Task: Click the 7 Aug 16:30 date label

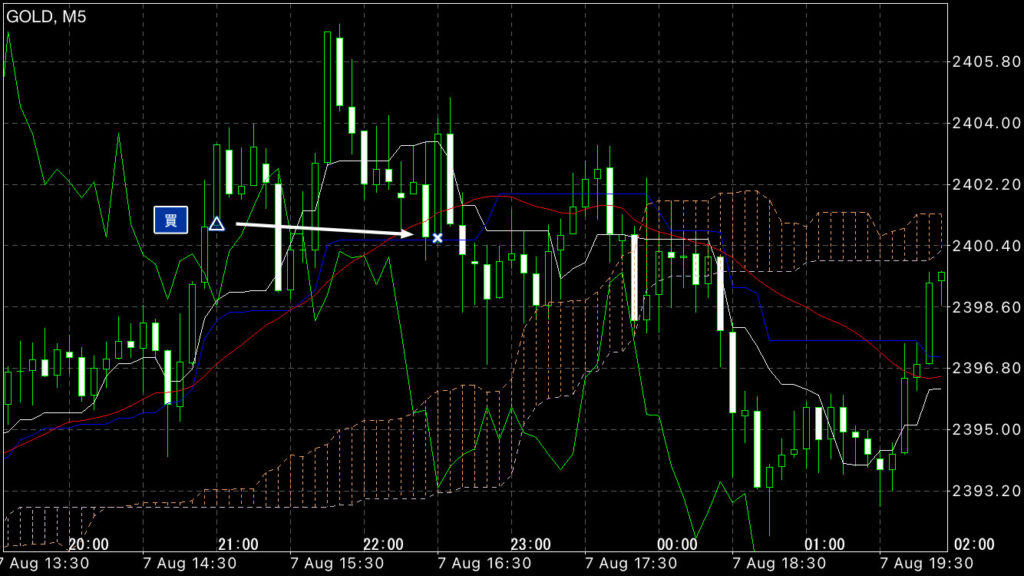Action: pos(484,564)
